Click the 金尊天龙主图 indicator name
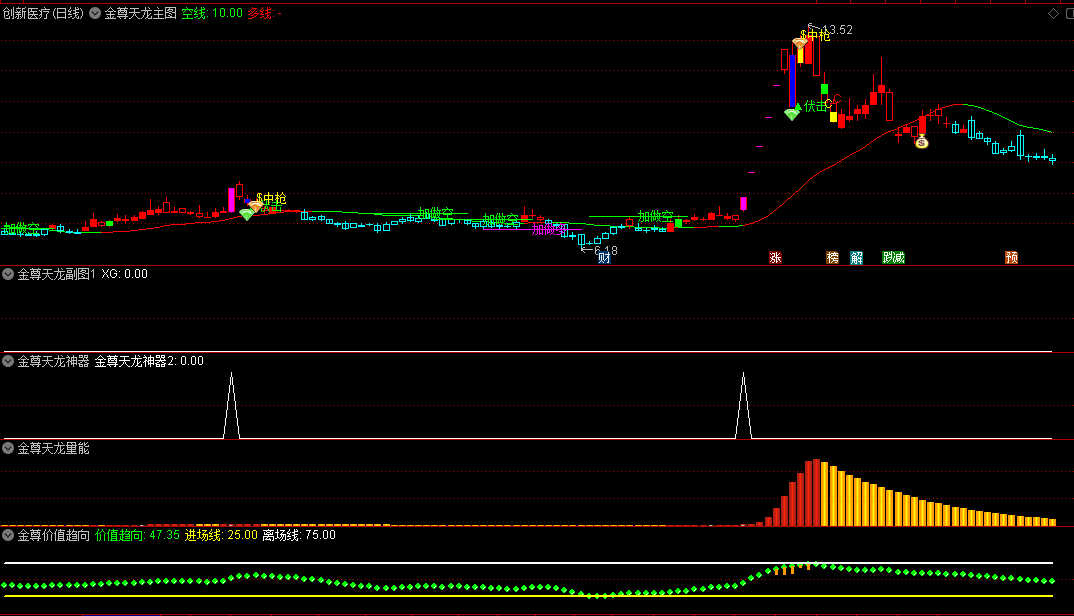Screen dimensions: 1074x616 pos(140,13)
